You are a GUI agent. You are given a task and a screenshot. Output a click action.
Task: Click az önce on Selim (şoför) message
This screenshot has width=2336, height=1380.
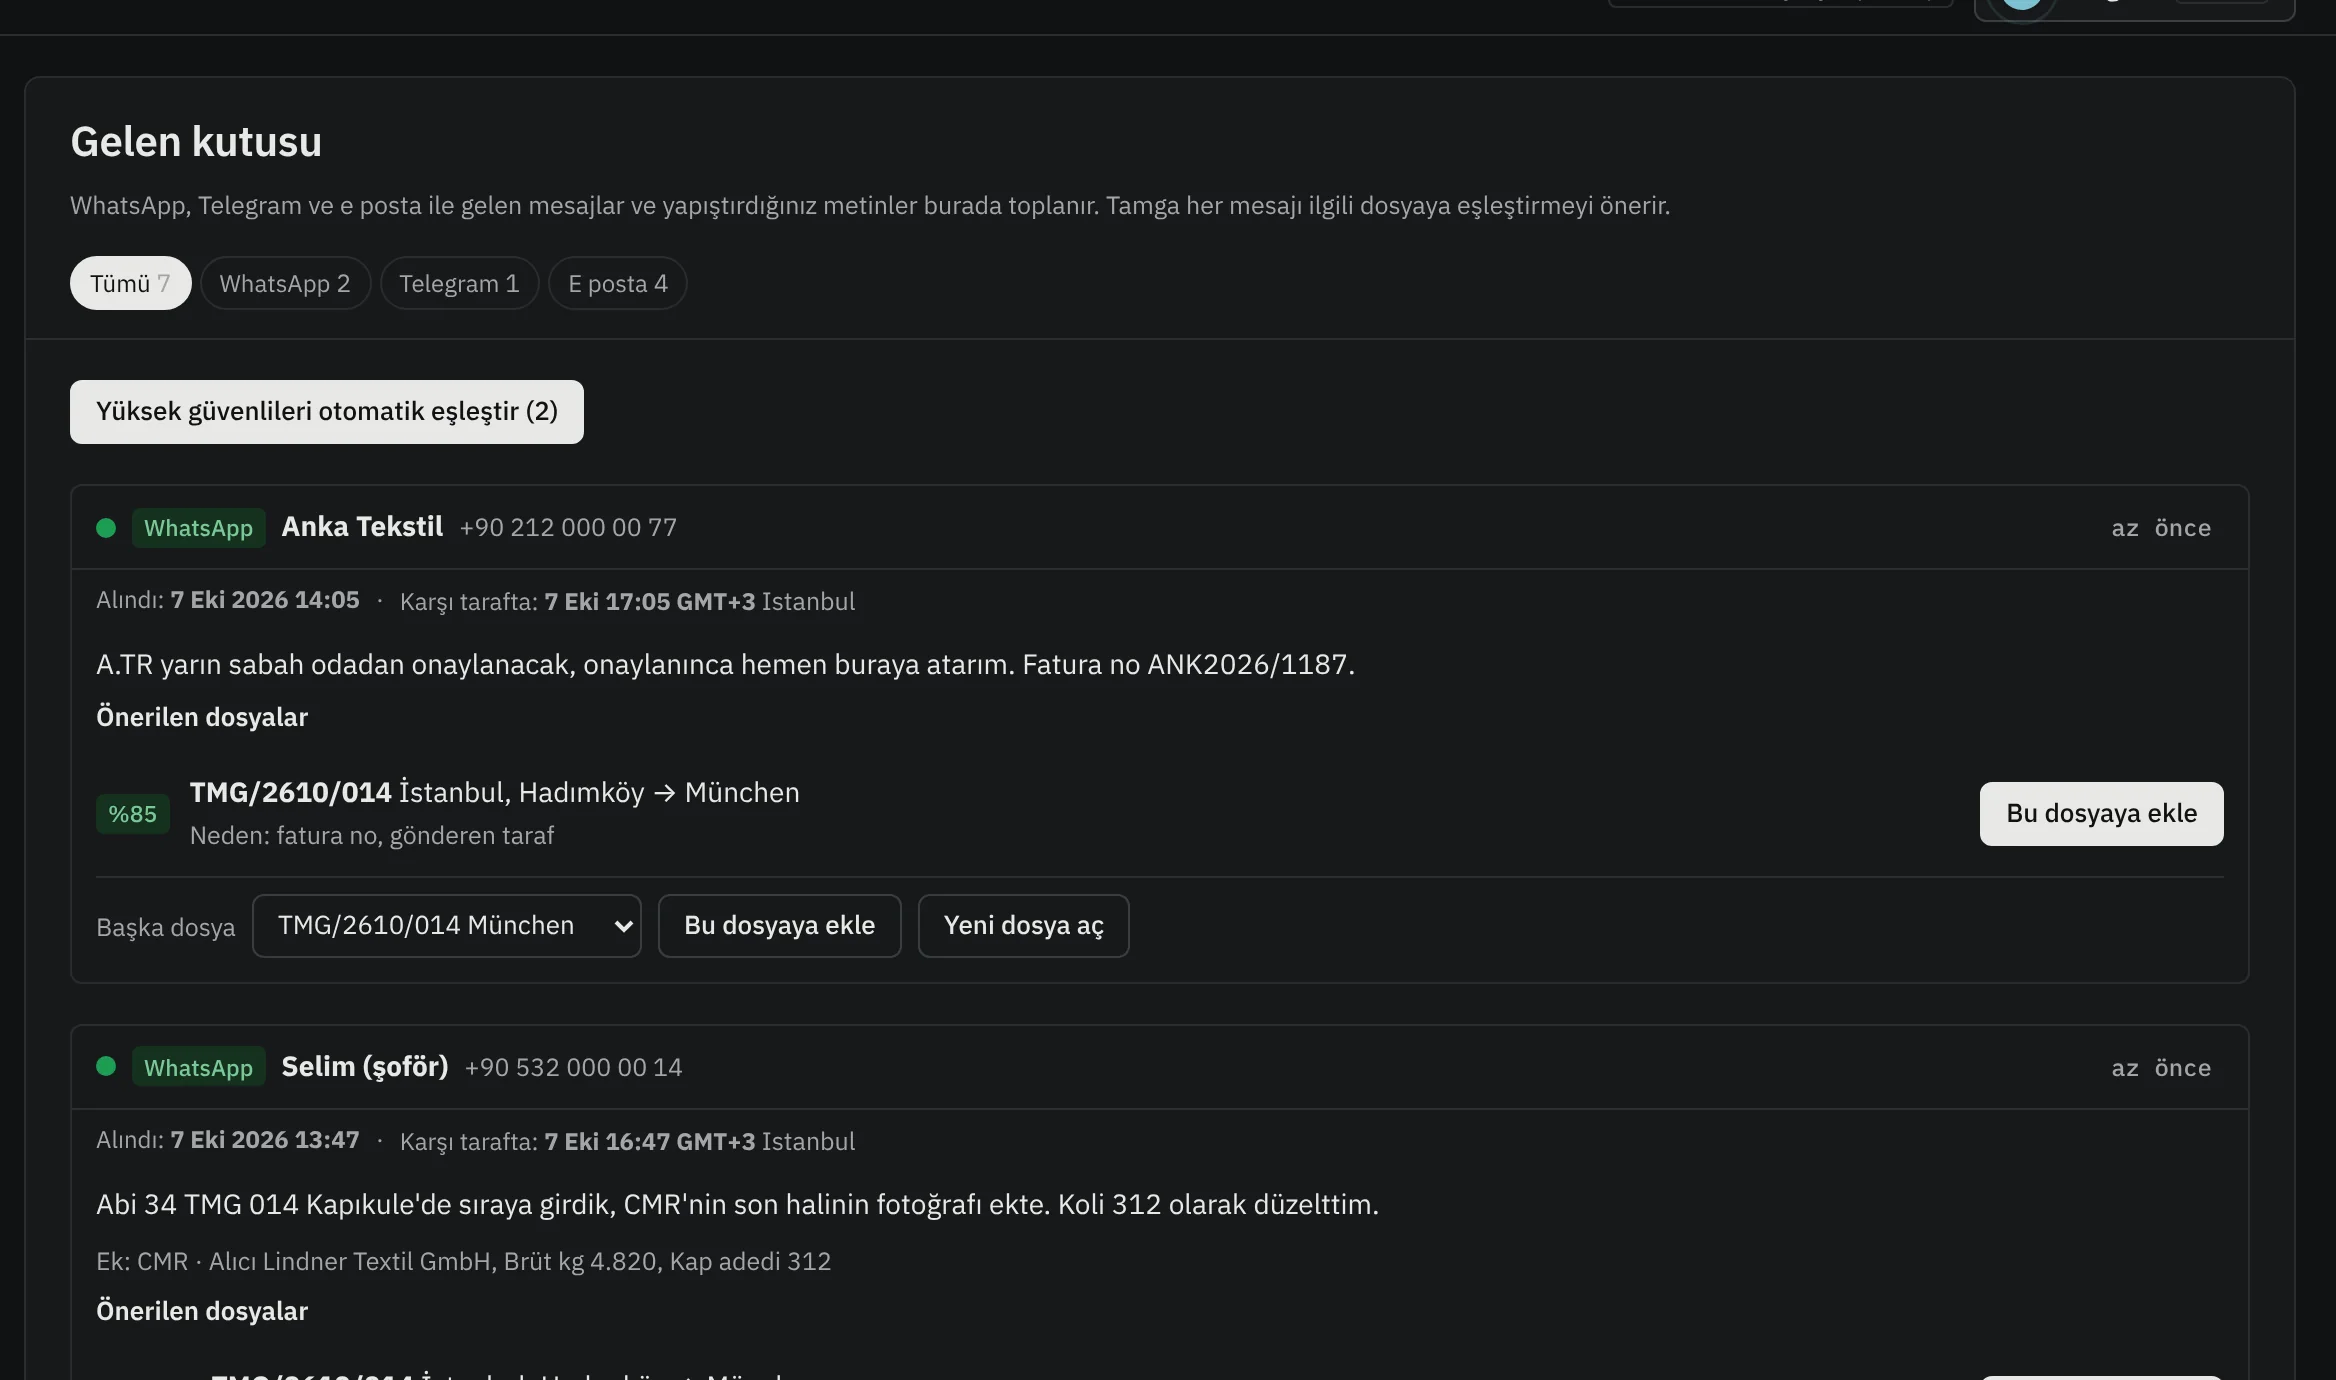point(2161,1067)
